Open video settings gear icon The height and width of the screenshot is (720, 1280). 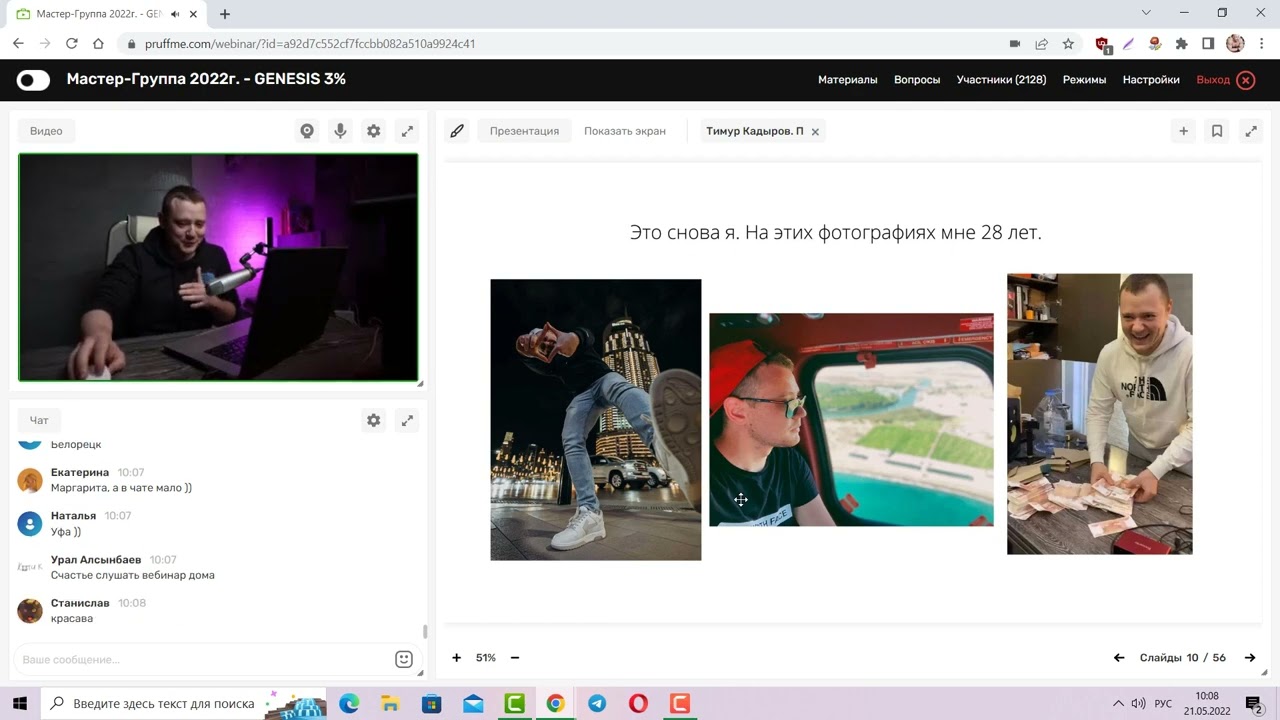coord(373,131)
